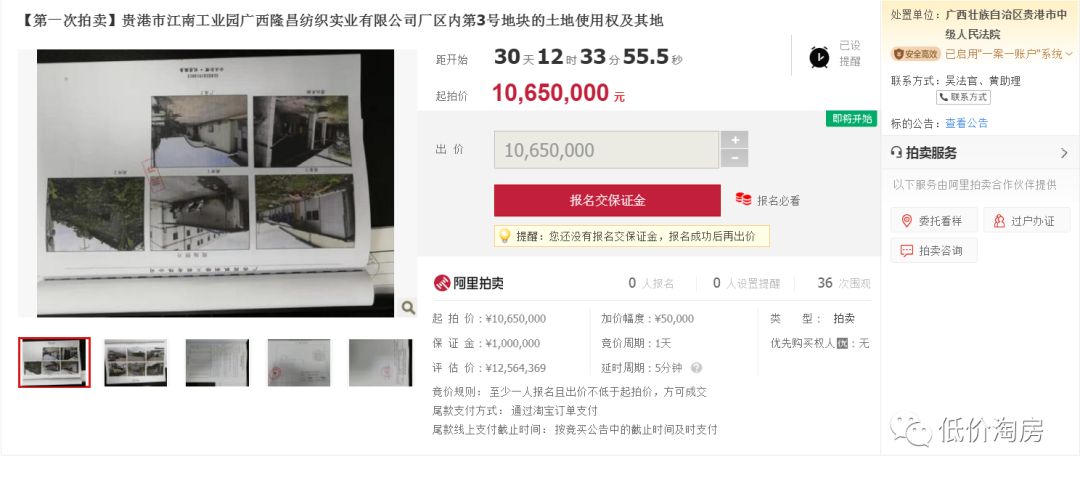Expand the 一案一账户 system dropdown
This screenshot has height=478, width=1080.
pyautogui.click(x=1068, y=54)
